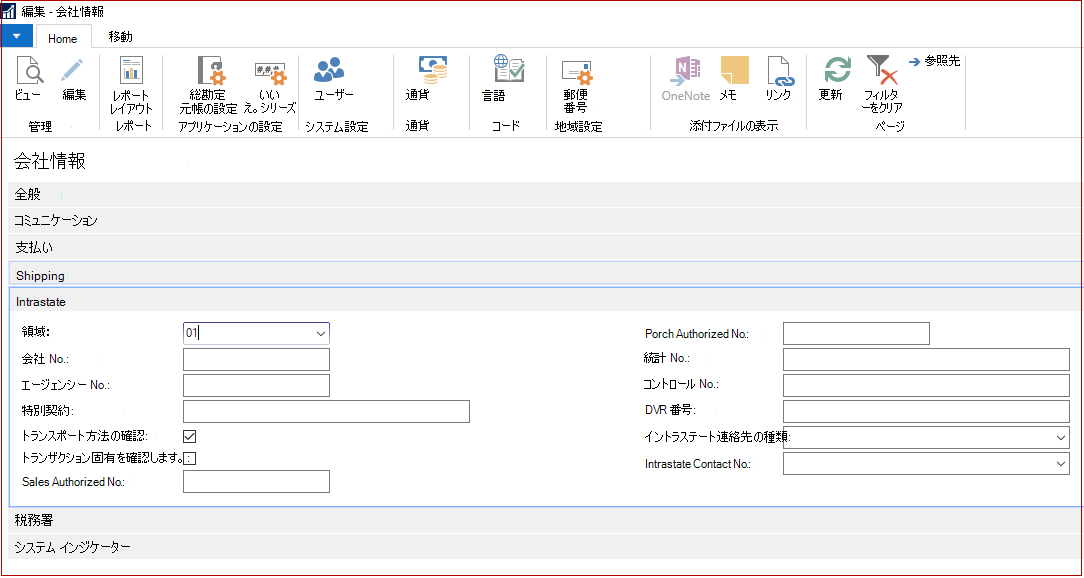The height and width of the screenshot is (578, 1084).
Task: Click the エージェンシー No. input field
Action: pos(256,385)
